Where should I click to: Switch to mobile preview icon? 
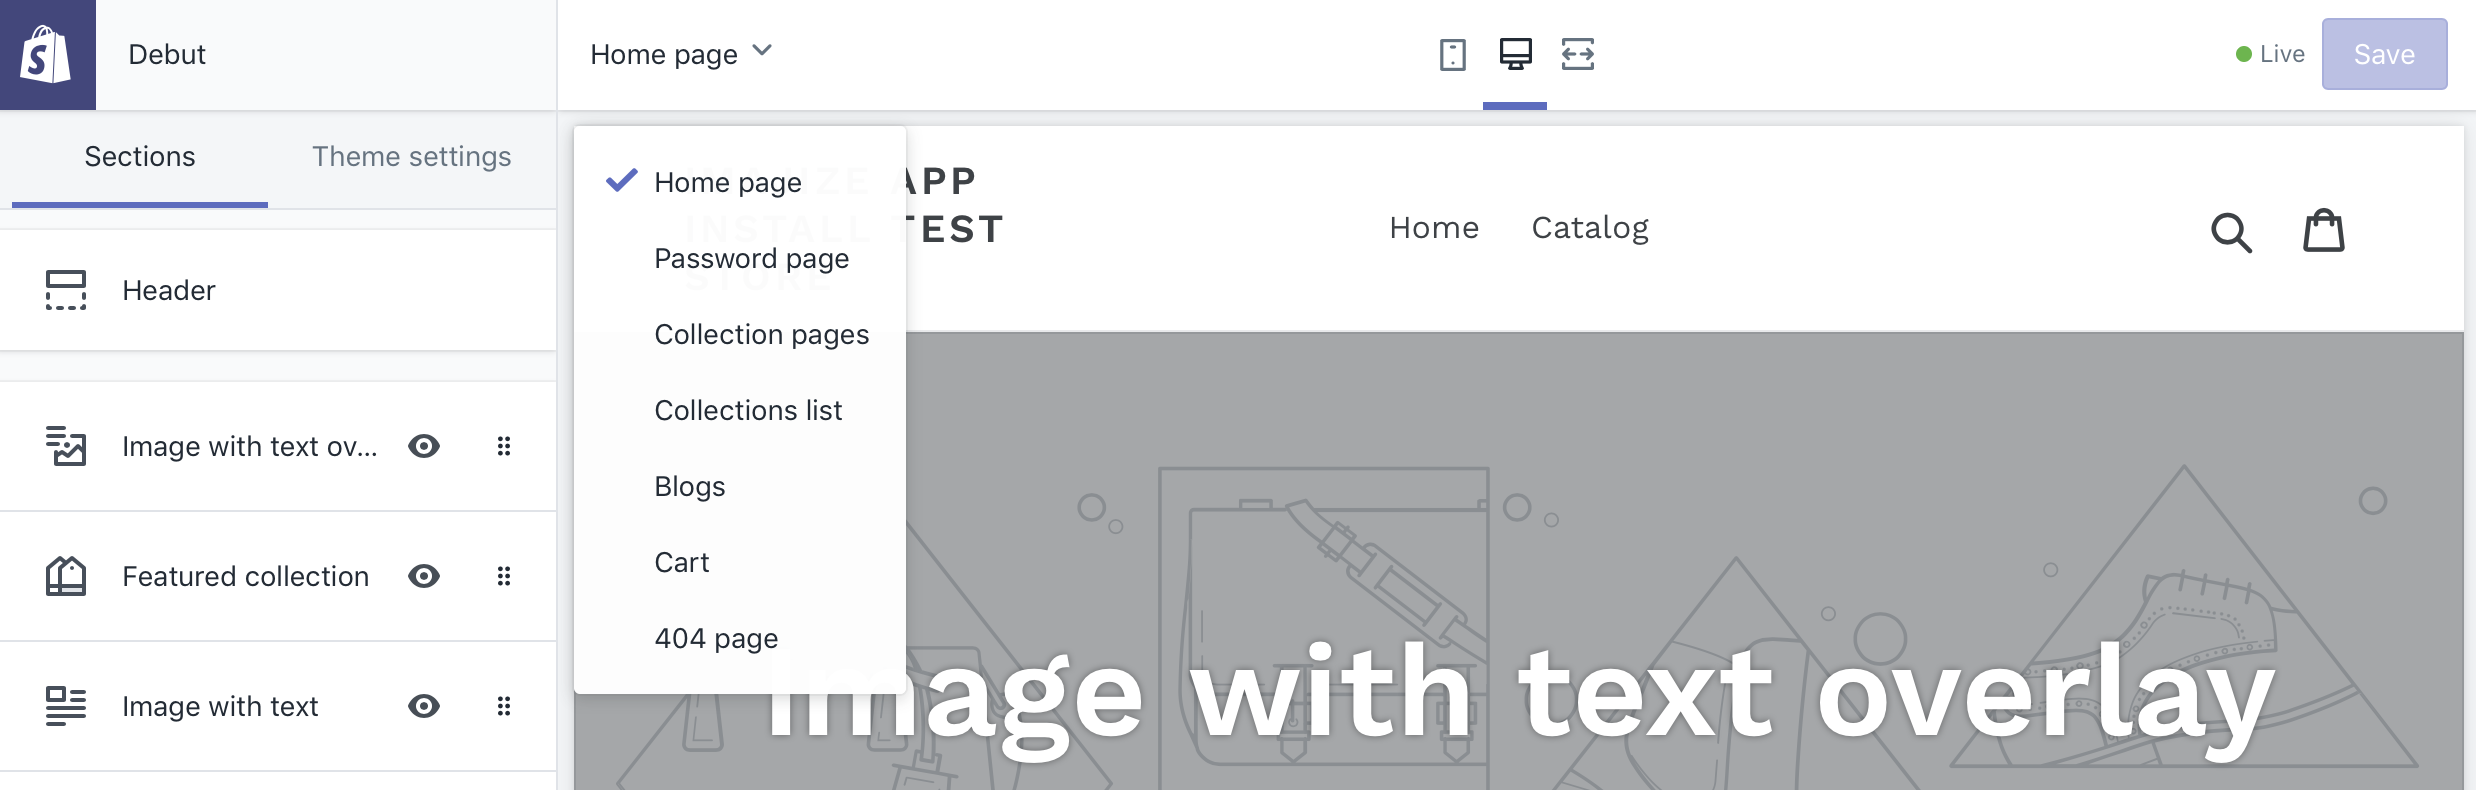[x=1452, y=54]
